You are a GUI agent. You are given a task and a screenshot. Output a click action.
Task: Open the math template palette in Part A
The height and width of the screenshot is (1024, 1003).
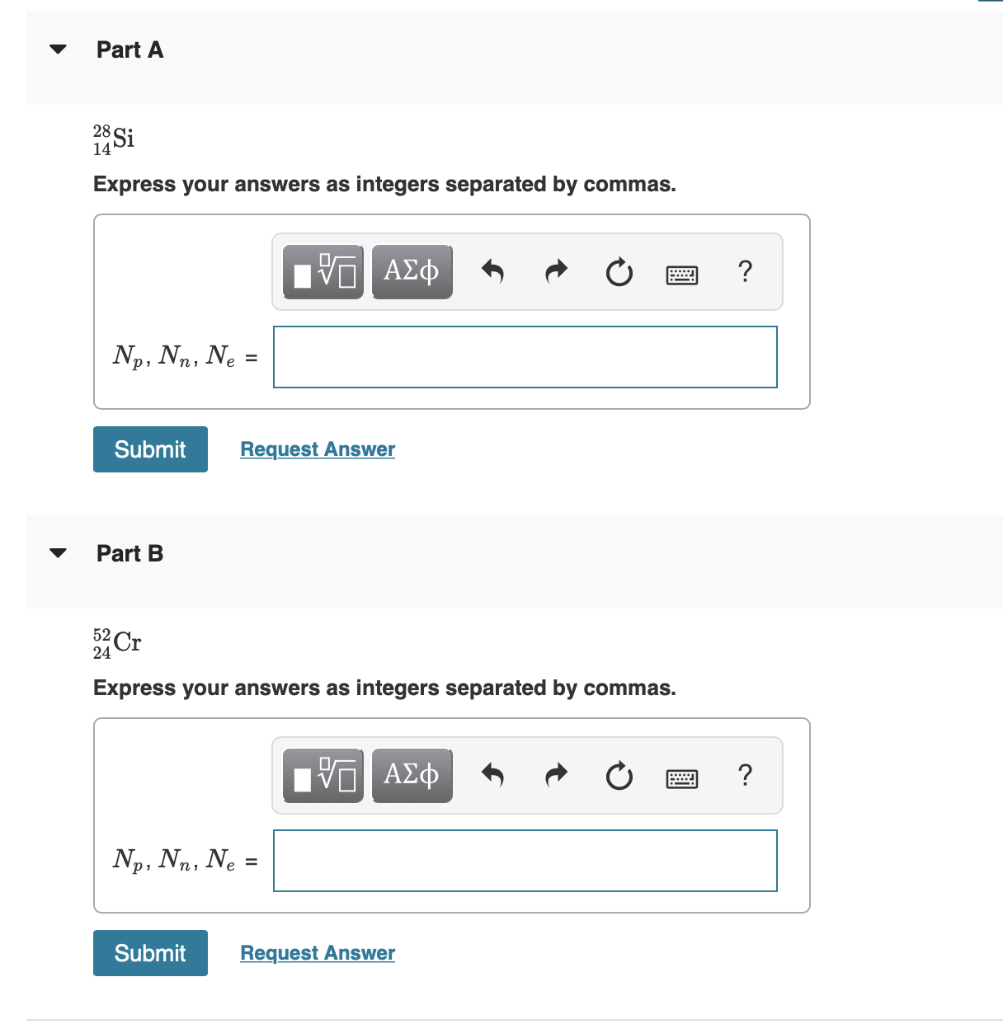point(322,271)
